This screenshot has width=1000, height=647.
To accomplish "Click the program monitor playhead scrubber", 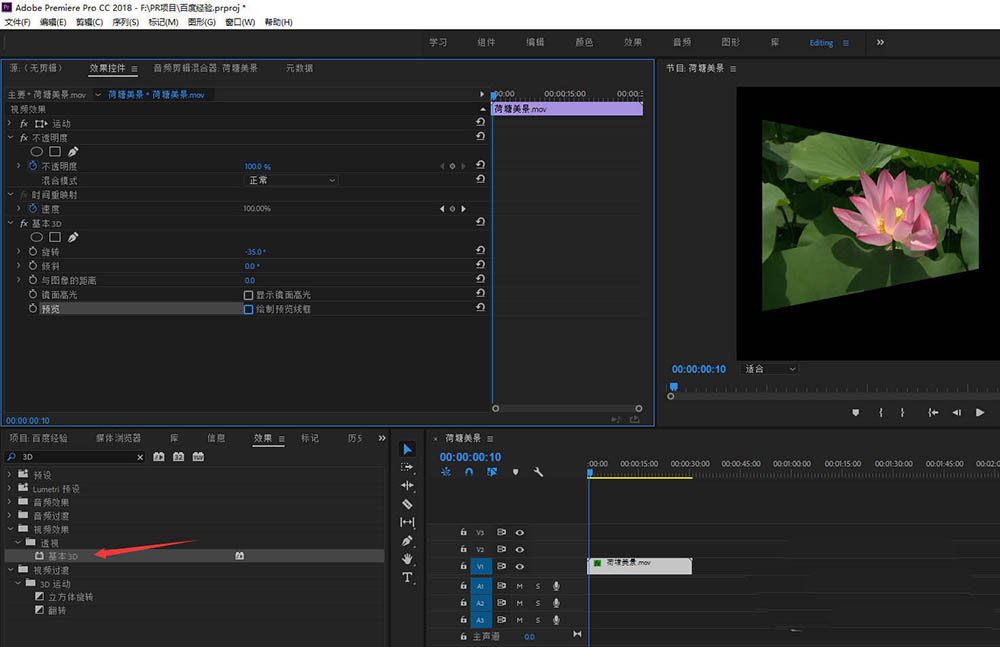I will pyautogui.click(x=673, y=387).
